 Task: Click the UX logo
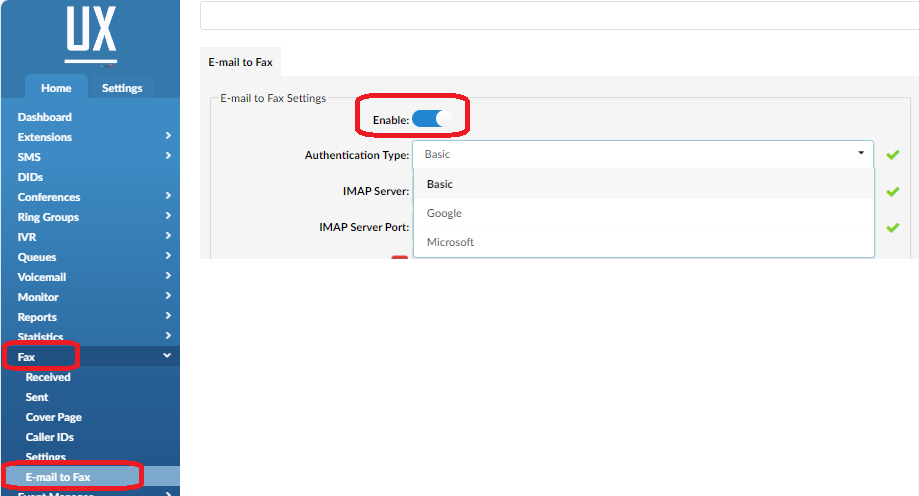click(91, 35)
